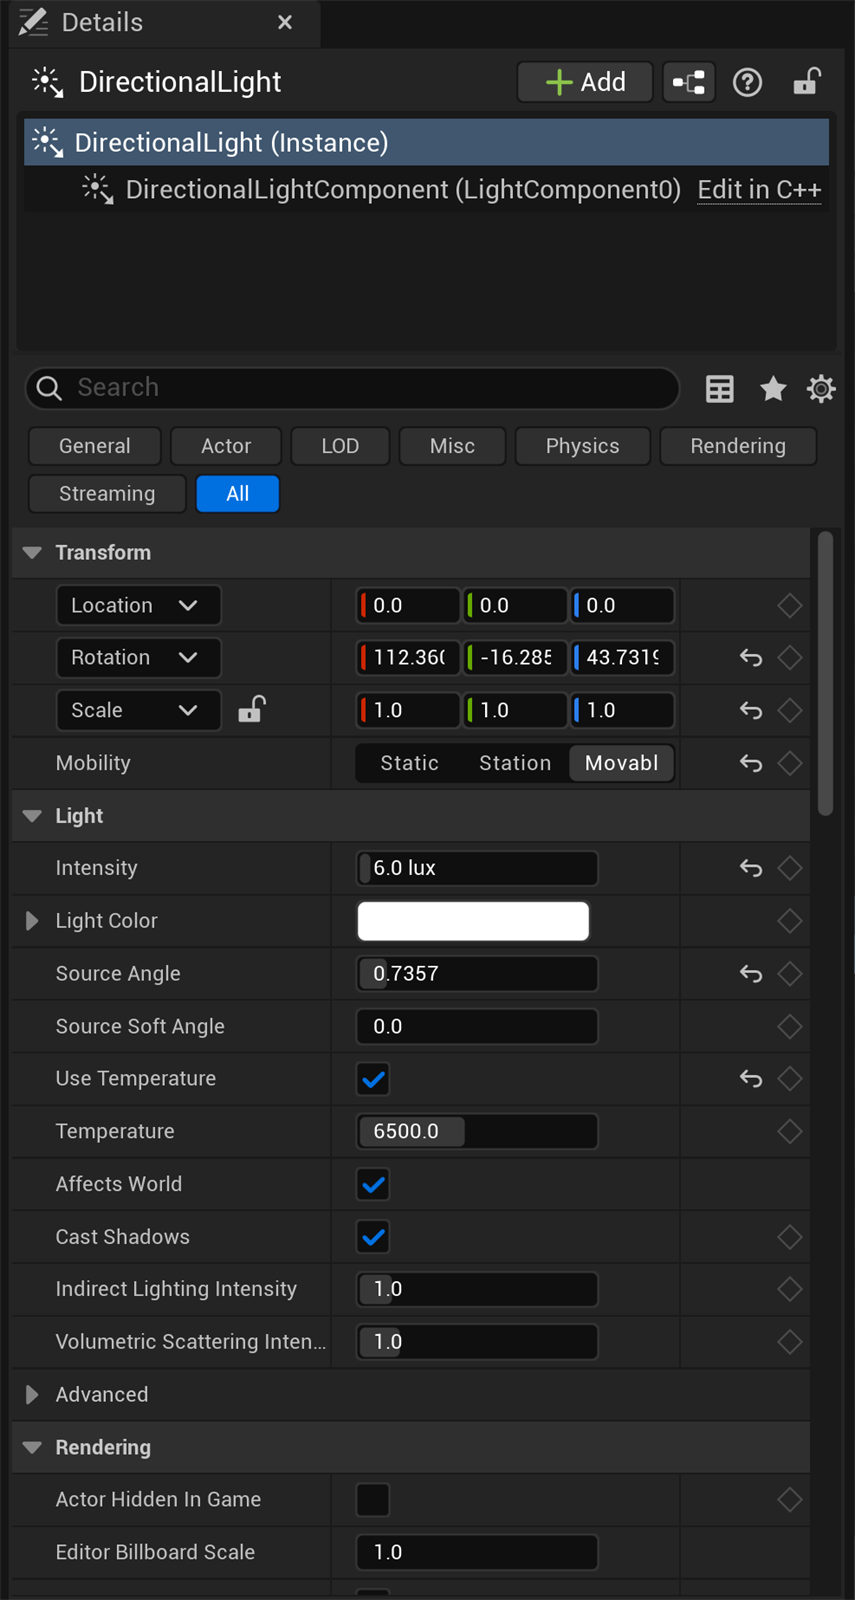The image size is (855, 1600).
Task: Add keyframe diamond for Scale
Action: point(790,710)
